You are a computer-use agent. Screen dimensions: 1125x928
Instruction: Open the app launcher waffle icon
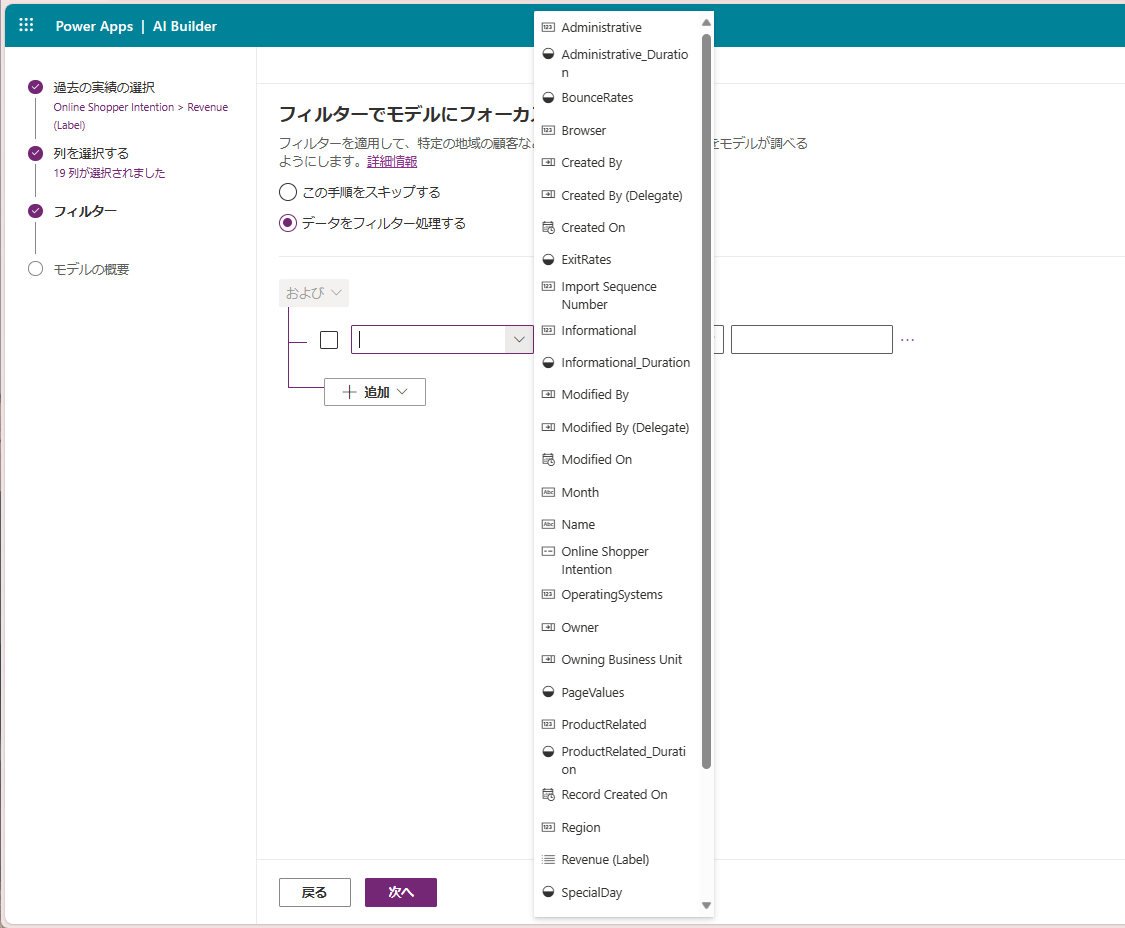click(26, 25)
